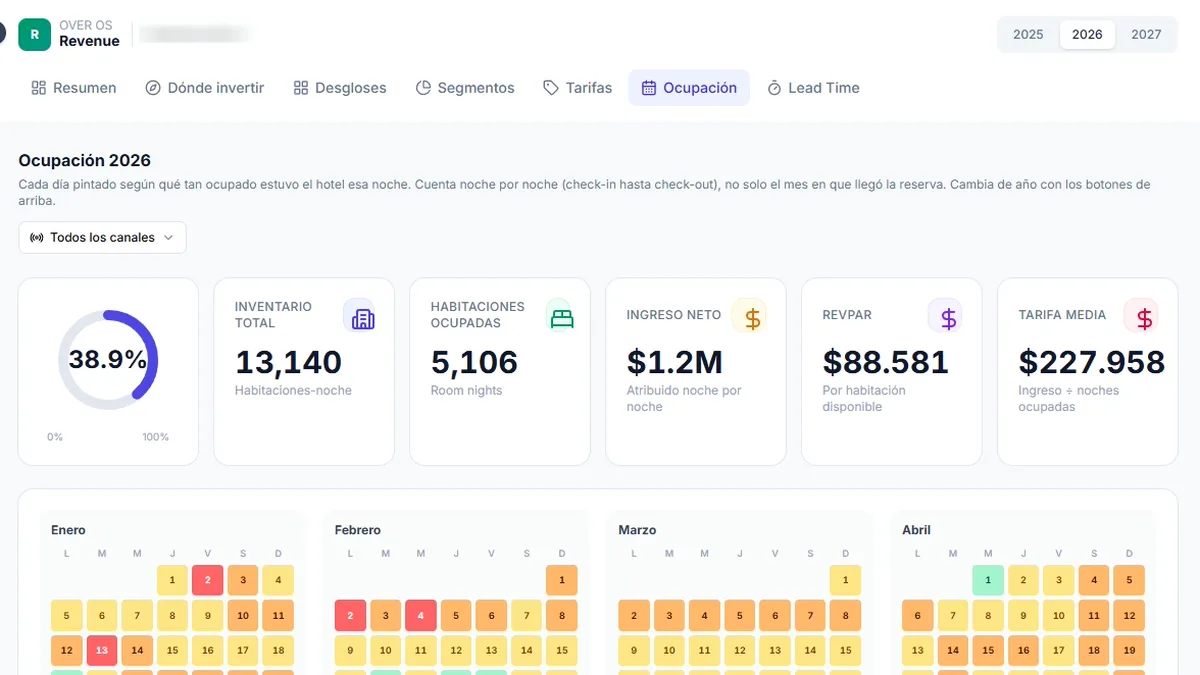The width and height of the screenshot is (1200, 675).
Task: Select Enero day 13 red cell
Action: (x=102, y=650)
